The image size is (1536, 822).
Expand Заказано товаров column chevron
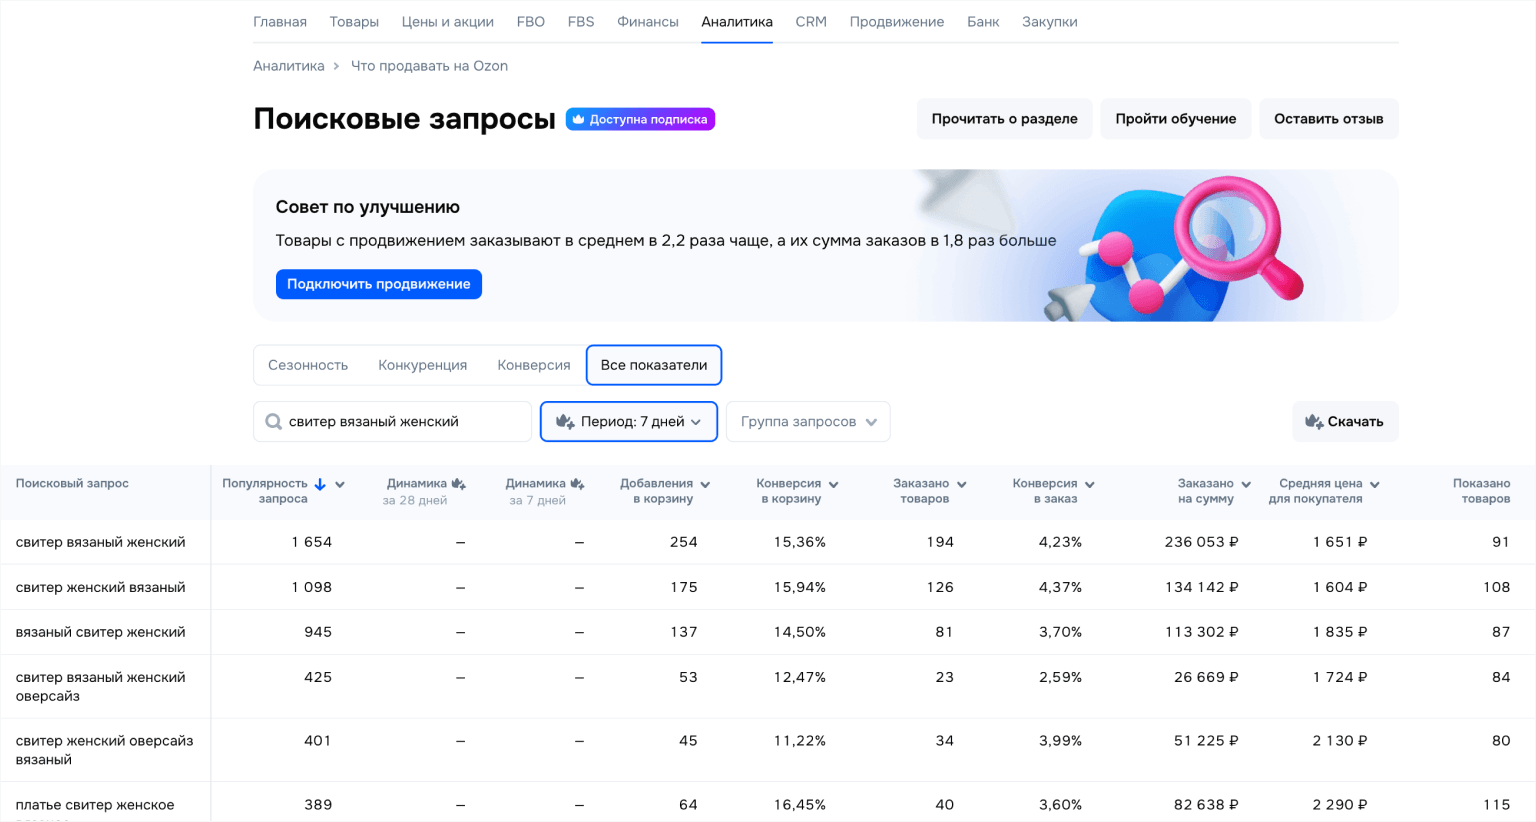[x=961, y=485]
